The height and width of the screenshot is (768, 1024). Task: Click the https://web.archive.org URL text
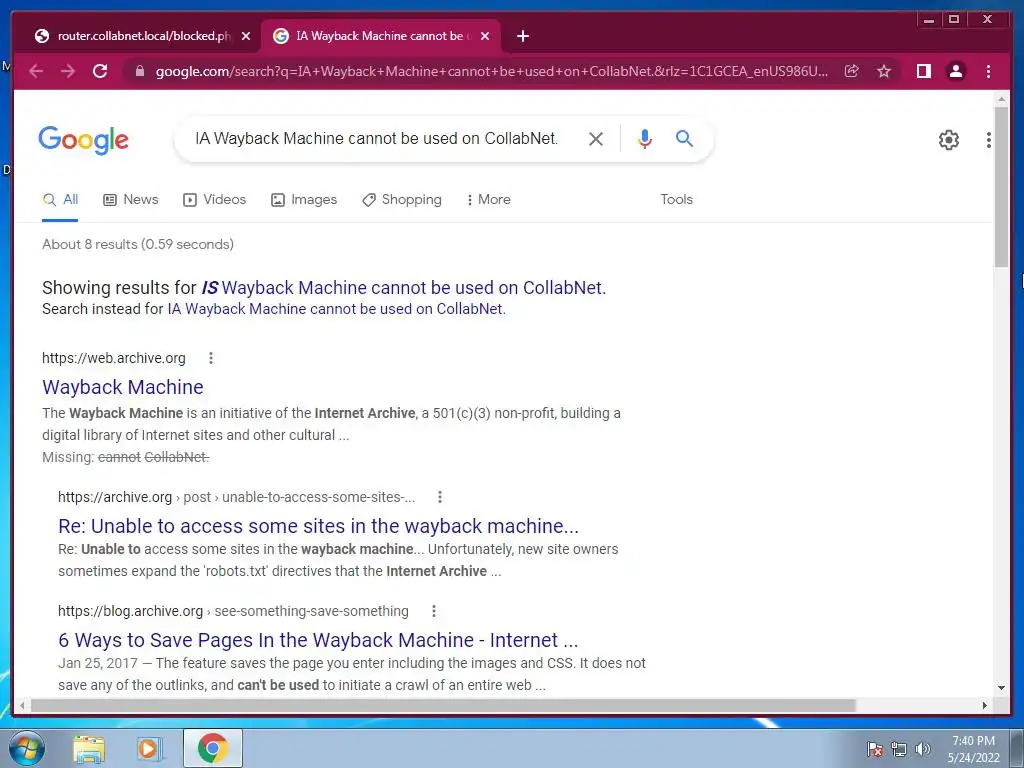[x=114, y=358]
